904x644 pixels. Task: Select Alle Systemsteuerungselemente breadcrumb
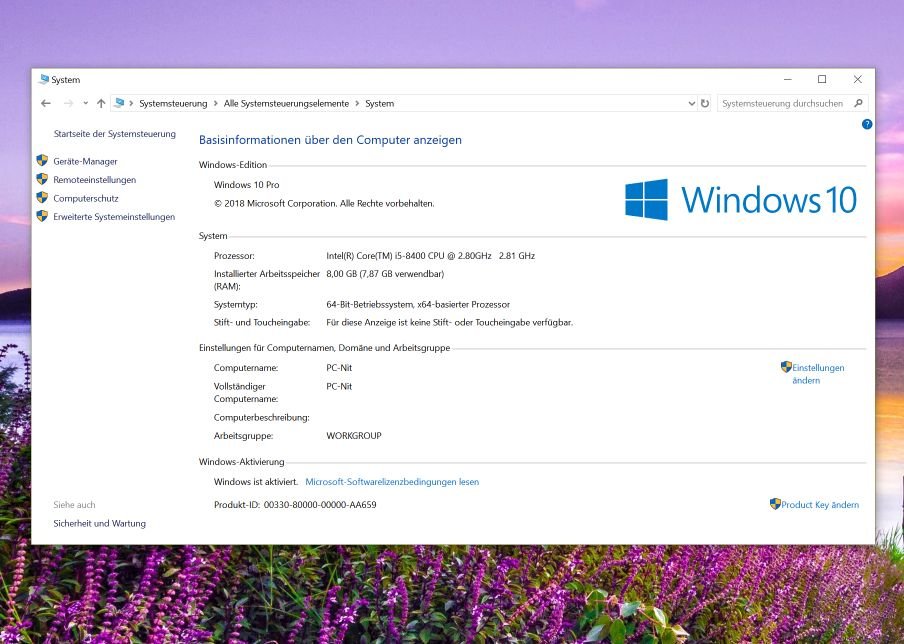tap(286, 103)
